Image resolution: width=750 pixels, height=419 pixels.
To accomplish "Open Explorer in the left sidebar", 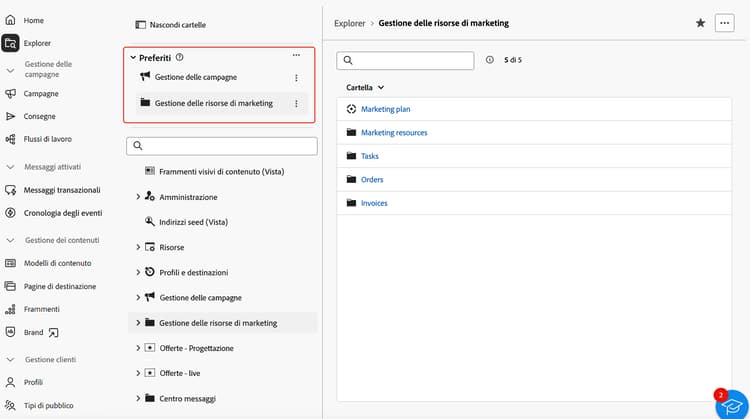I will (37, 43).
